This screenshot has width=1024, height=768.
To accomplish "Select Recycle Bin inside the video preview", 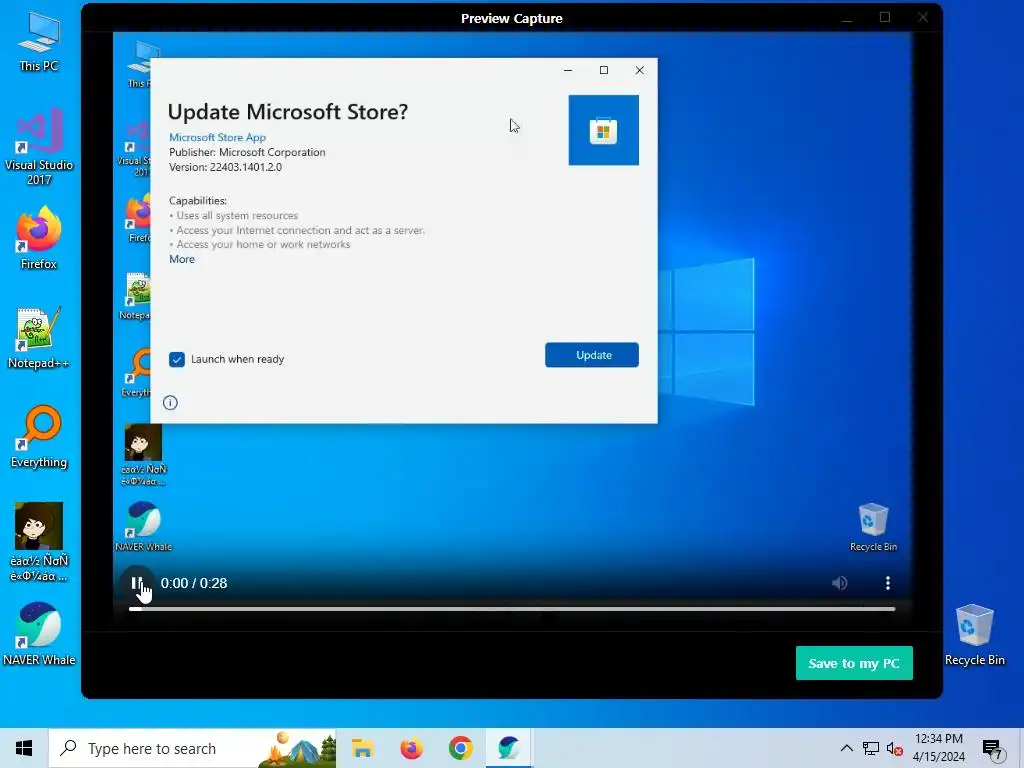I will pyautogui.click(x=873, y=527).
